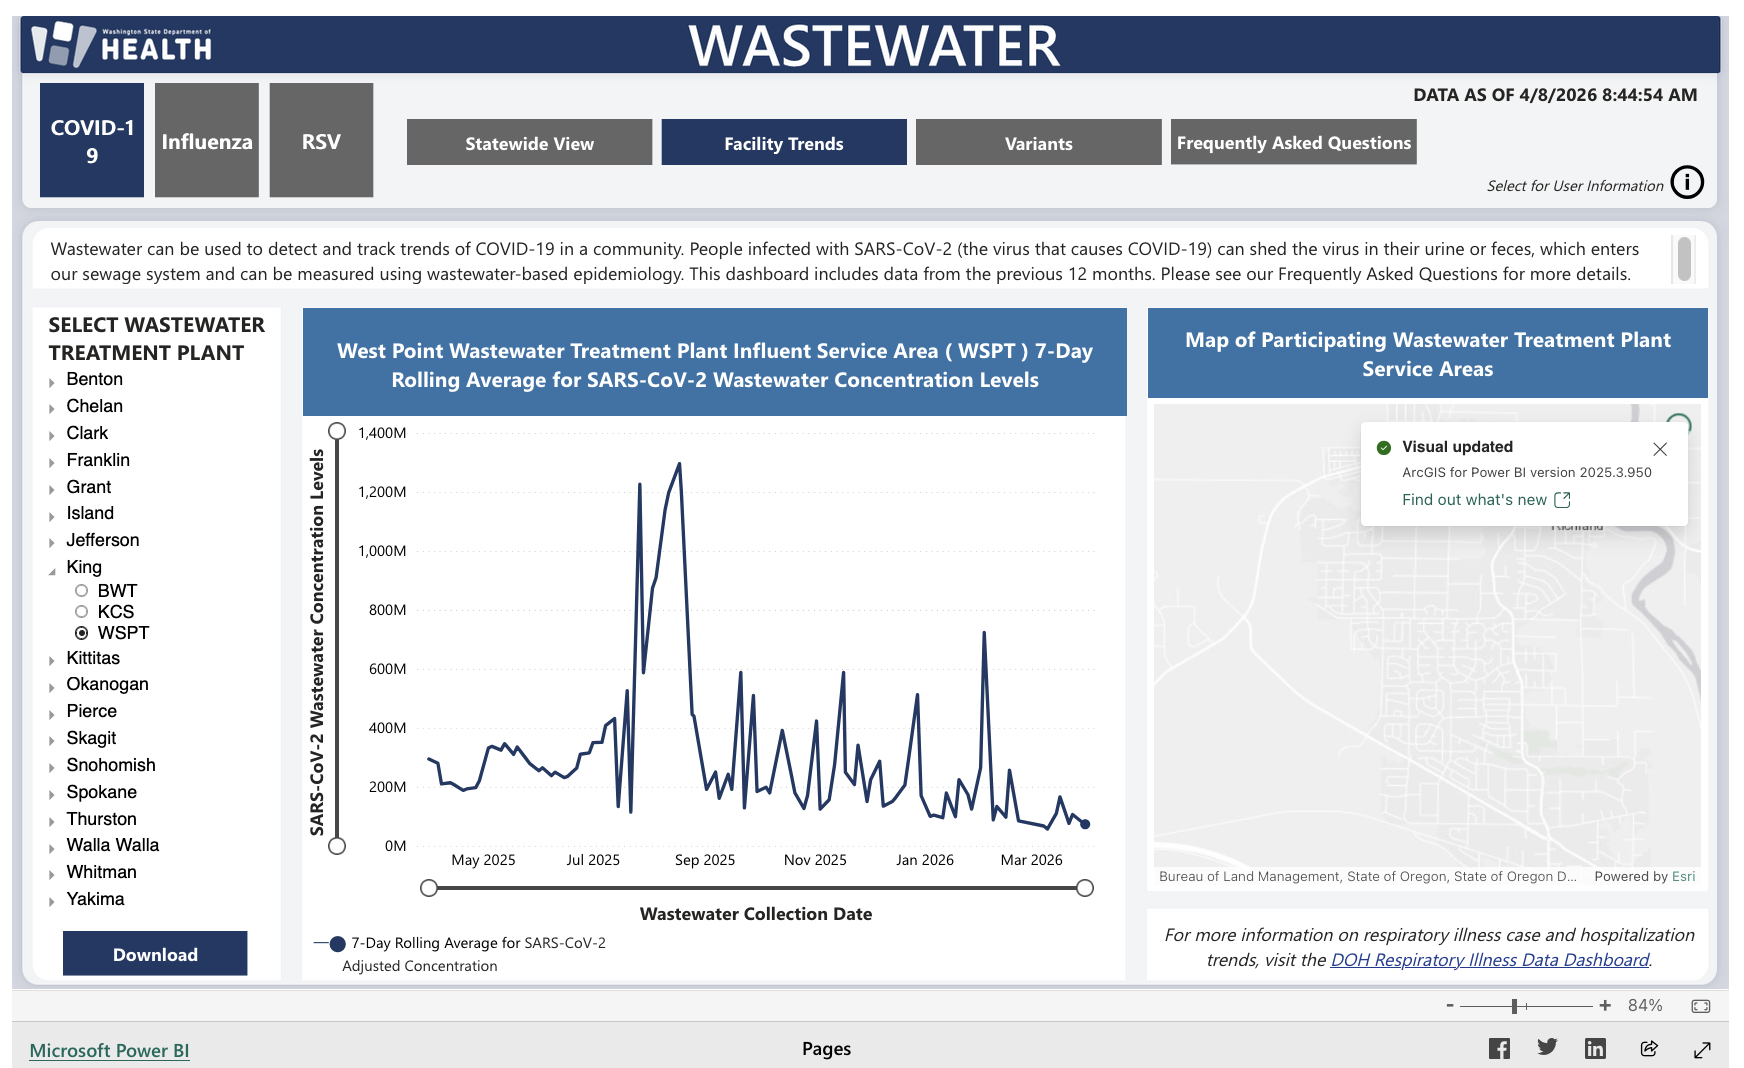Open DOH Respiratory Illness Data Dashboard link

[x=1489, y=960]
